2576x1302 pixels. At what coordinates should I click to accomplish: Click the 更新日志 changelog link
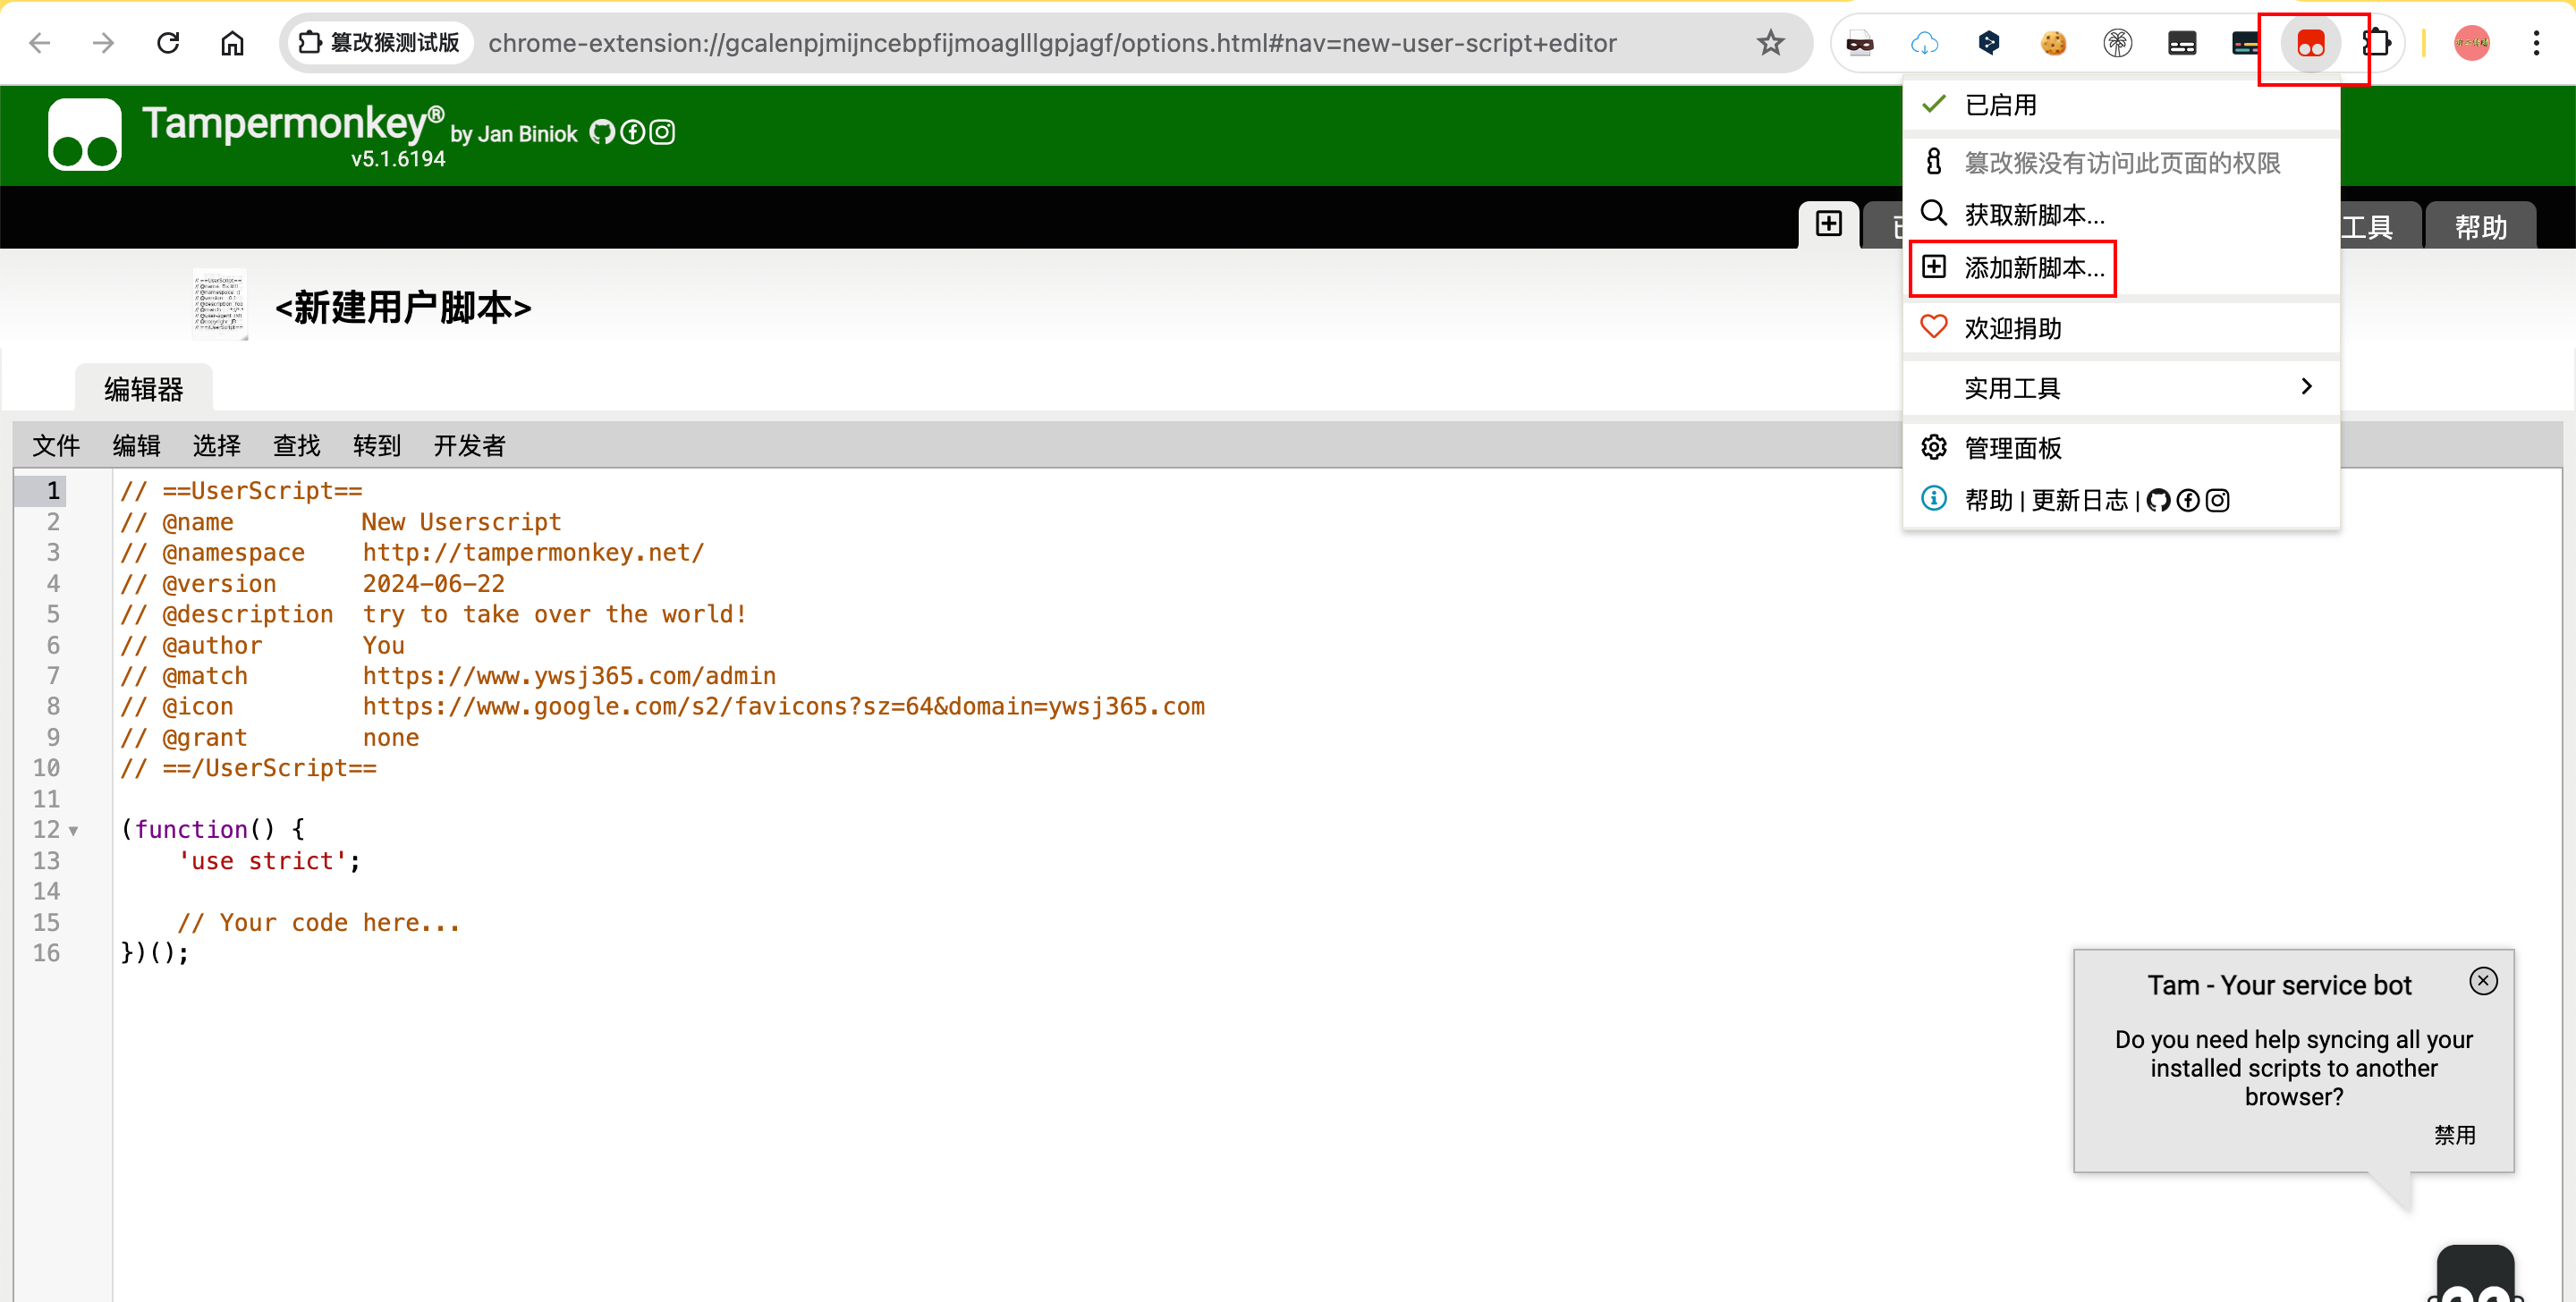2080,500
